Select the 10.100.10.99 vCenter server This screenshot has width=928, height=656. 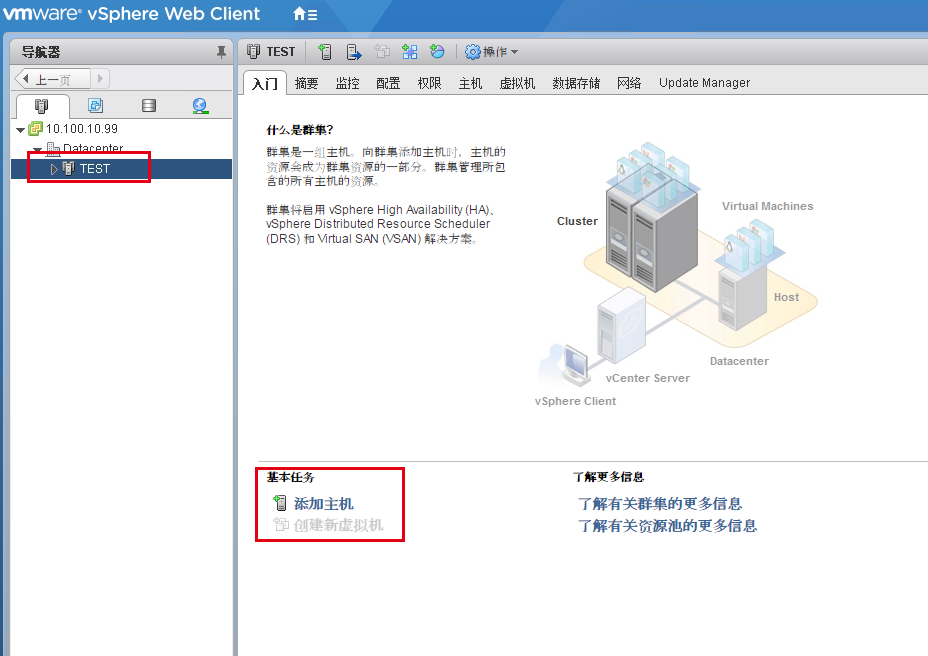(x=82, y=128)
